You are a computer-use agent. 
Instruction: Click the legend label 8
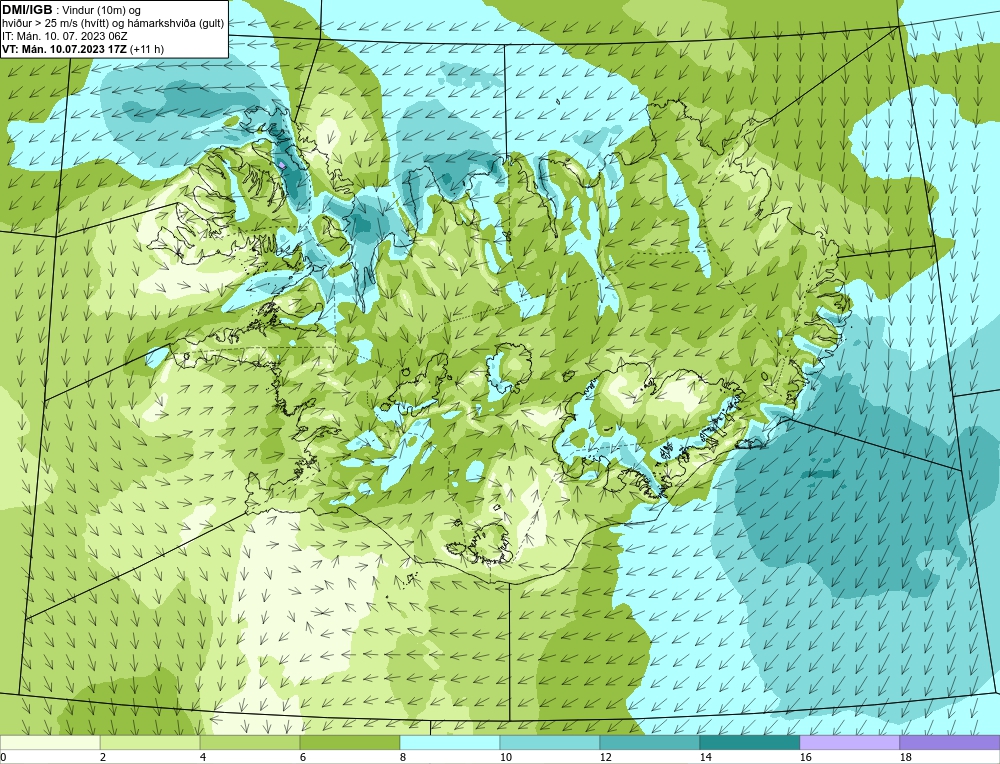(x=404, y=757)
